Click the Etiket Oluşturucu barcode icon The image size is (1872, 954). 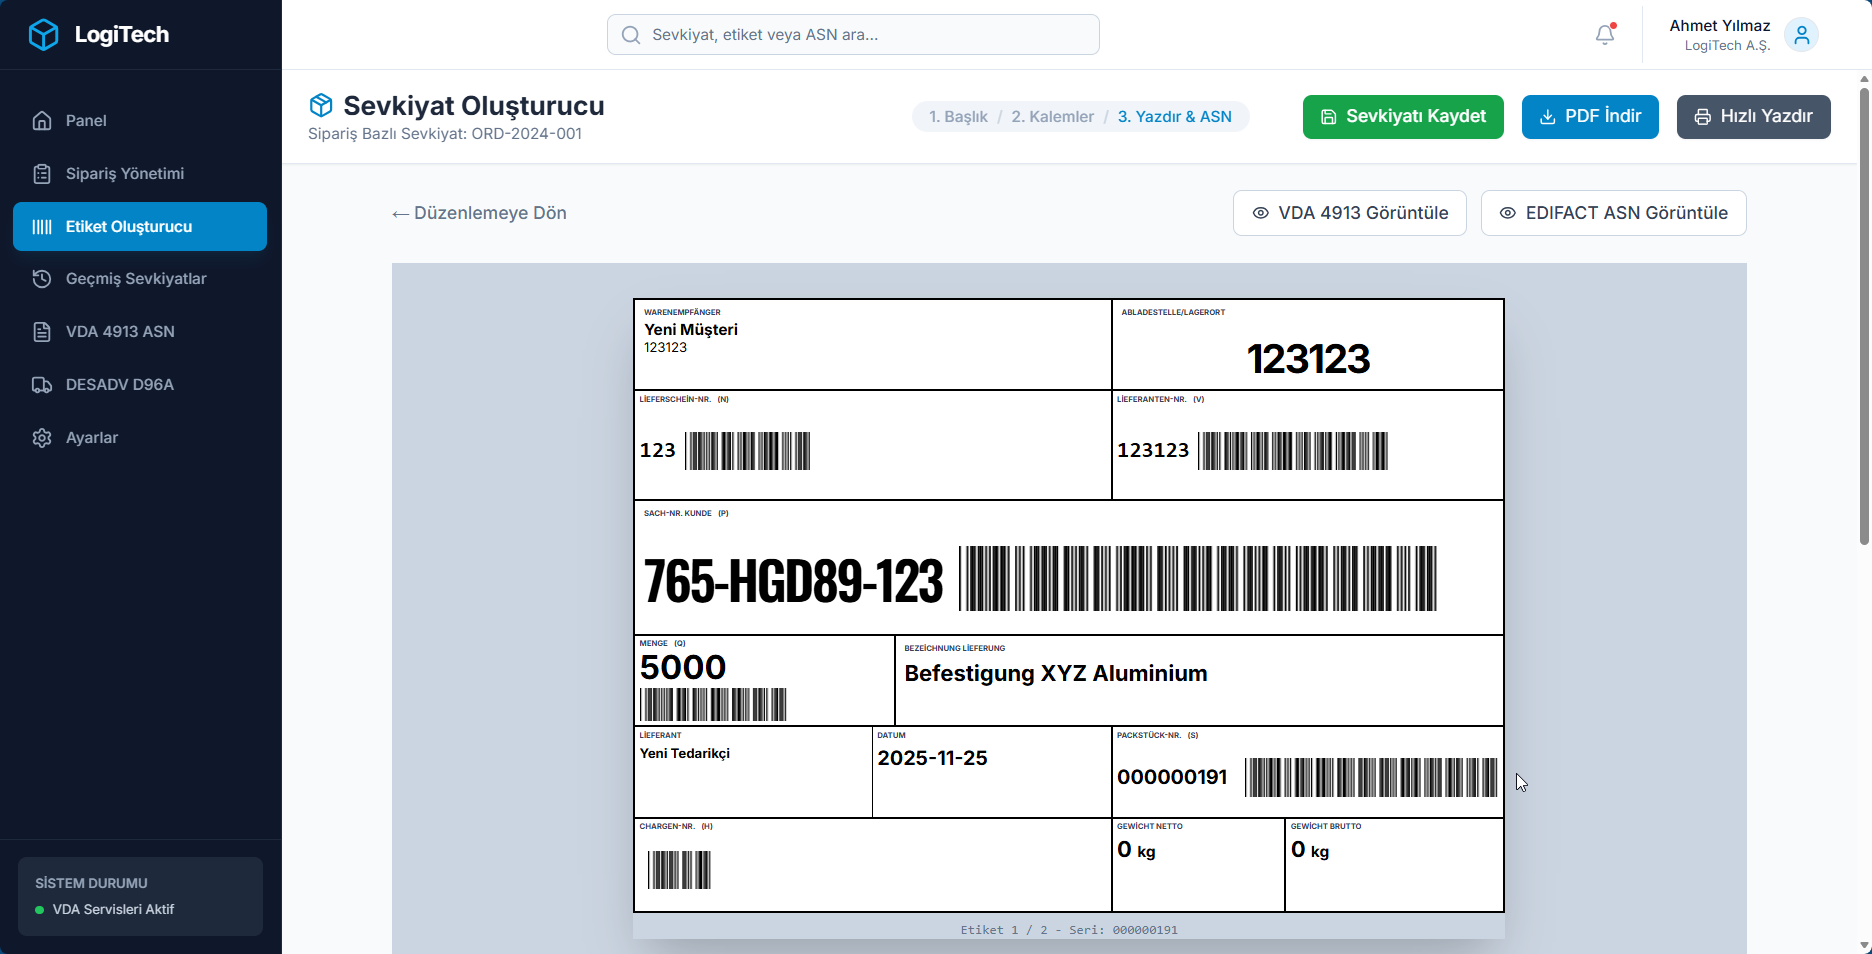click(42, 227)
